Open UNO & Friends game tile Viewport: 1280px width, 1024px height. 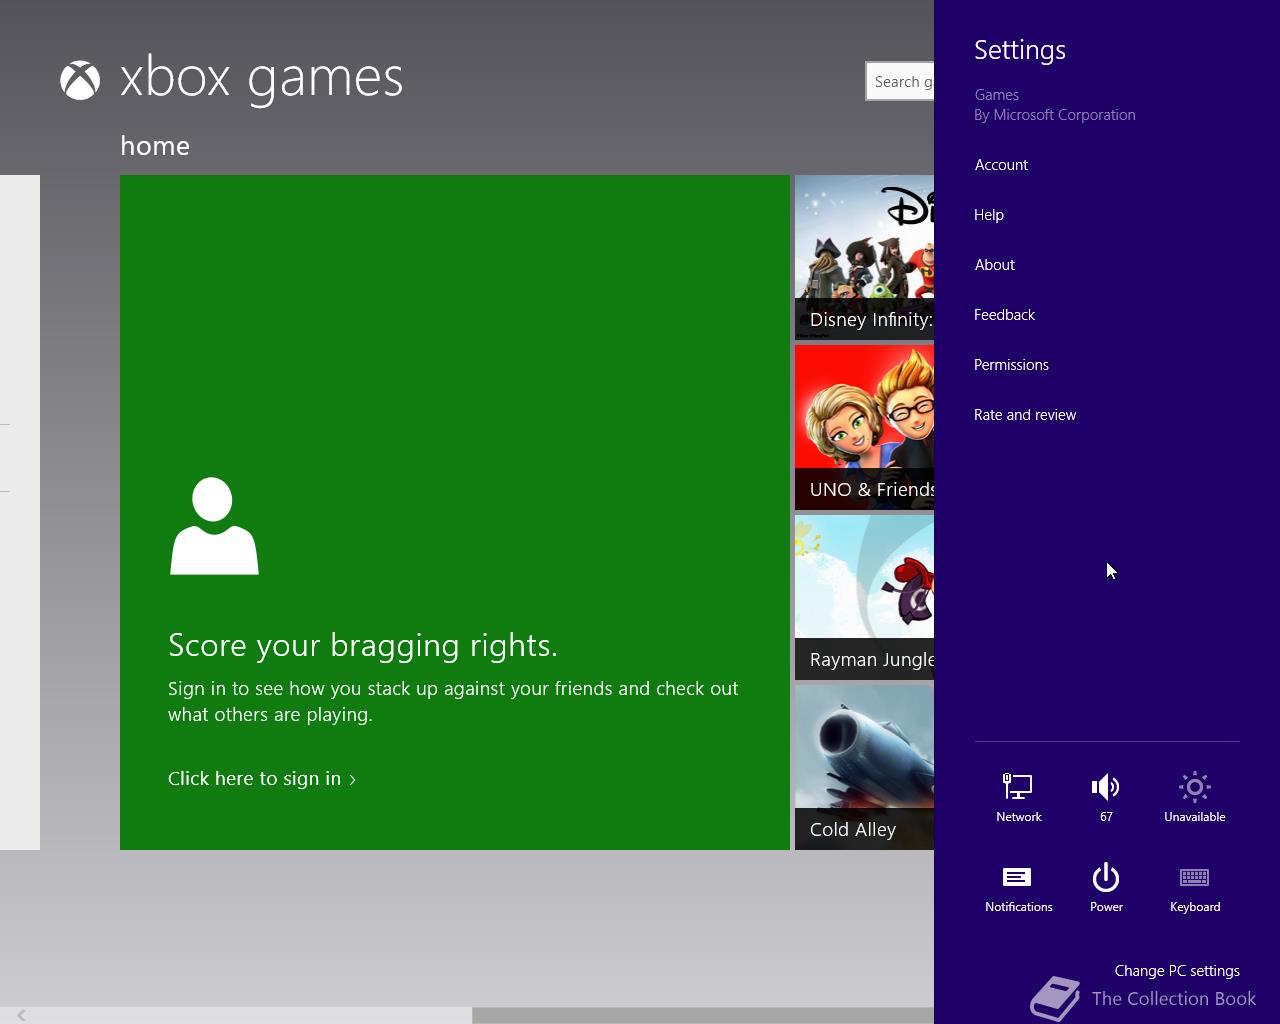[x=864, y=428]
